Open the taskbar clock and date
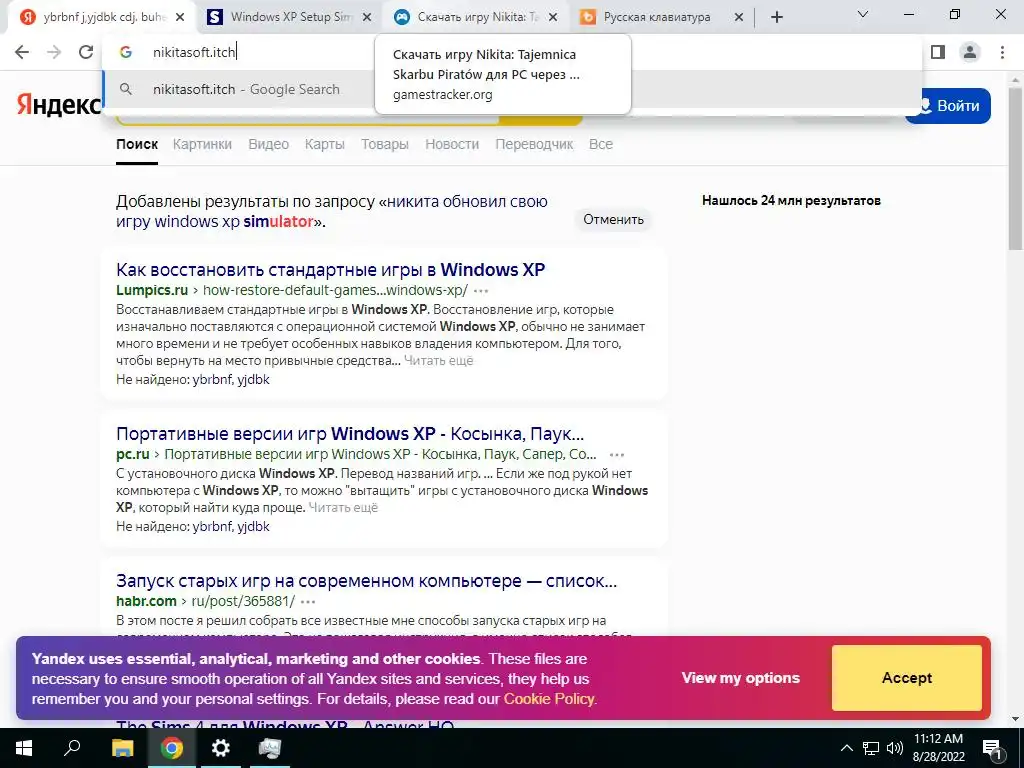The height and width of the screenshot is (768, 1024). pos(938,748)
